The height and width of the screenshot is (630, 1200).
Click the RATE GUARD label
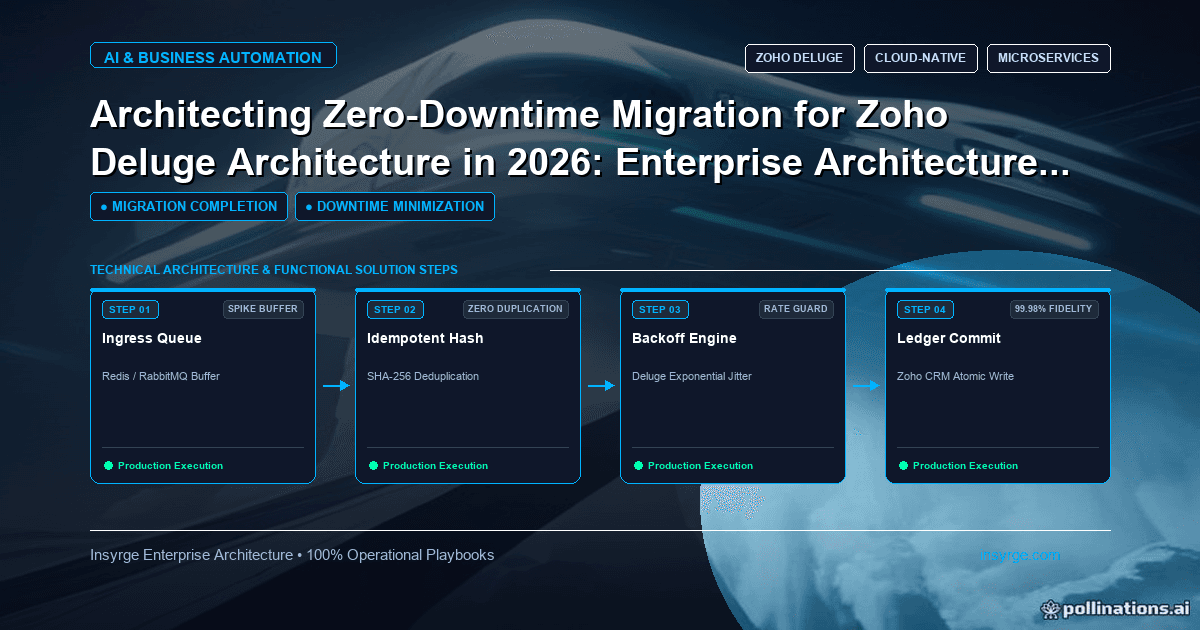point(796,309)
